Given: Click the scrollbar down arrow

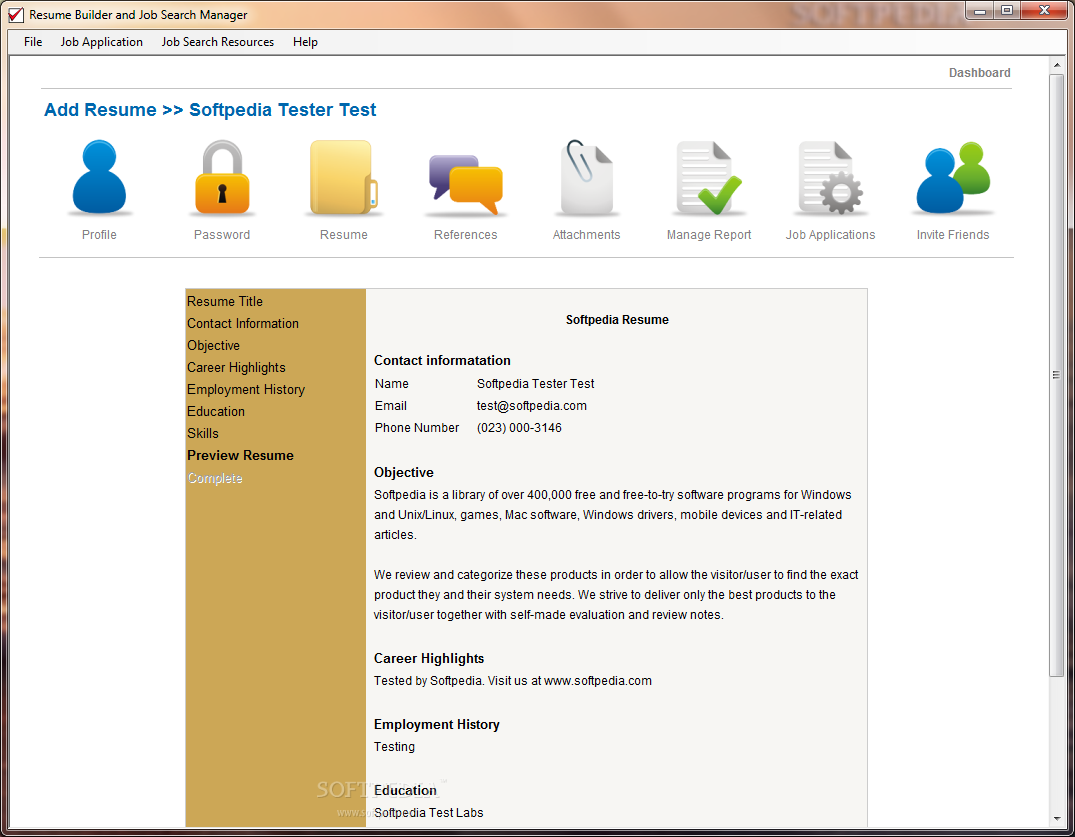Looking at the screenshot, I should [x=1056, y=818].
